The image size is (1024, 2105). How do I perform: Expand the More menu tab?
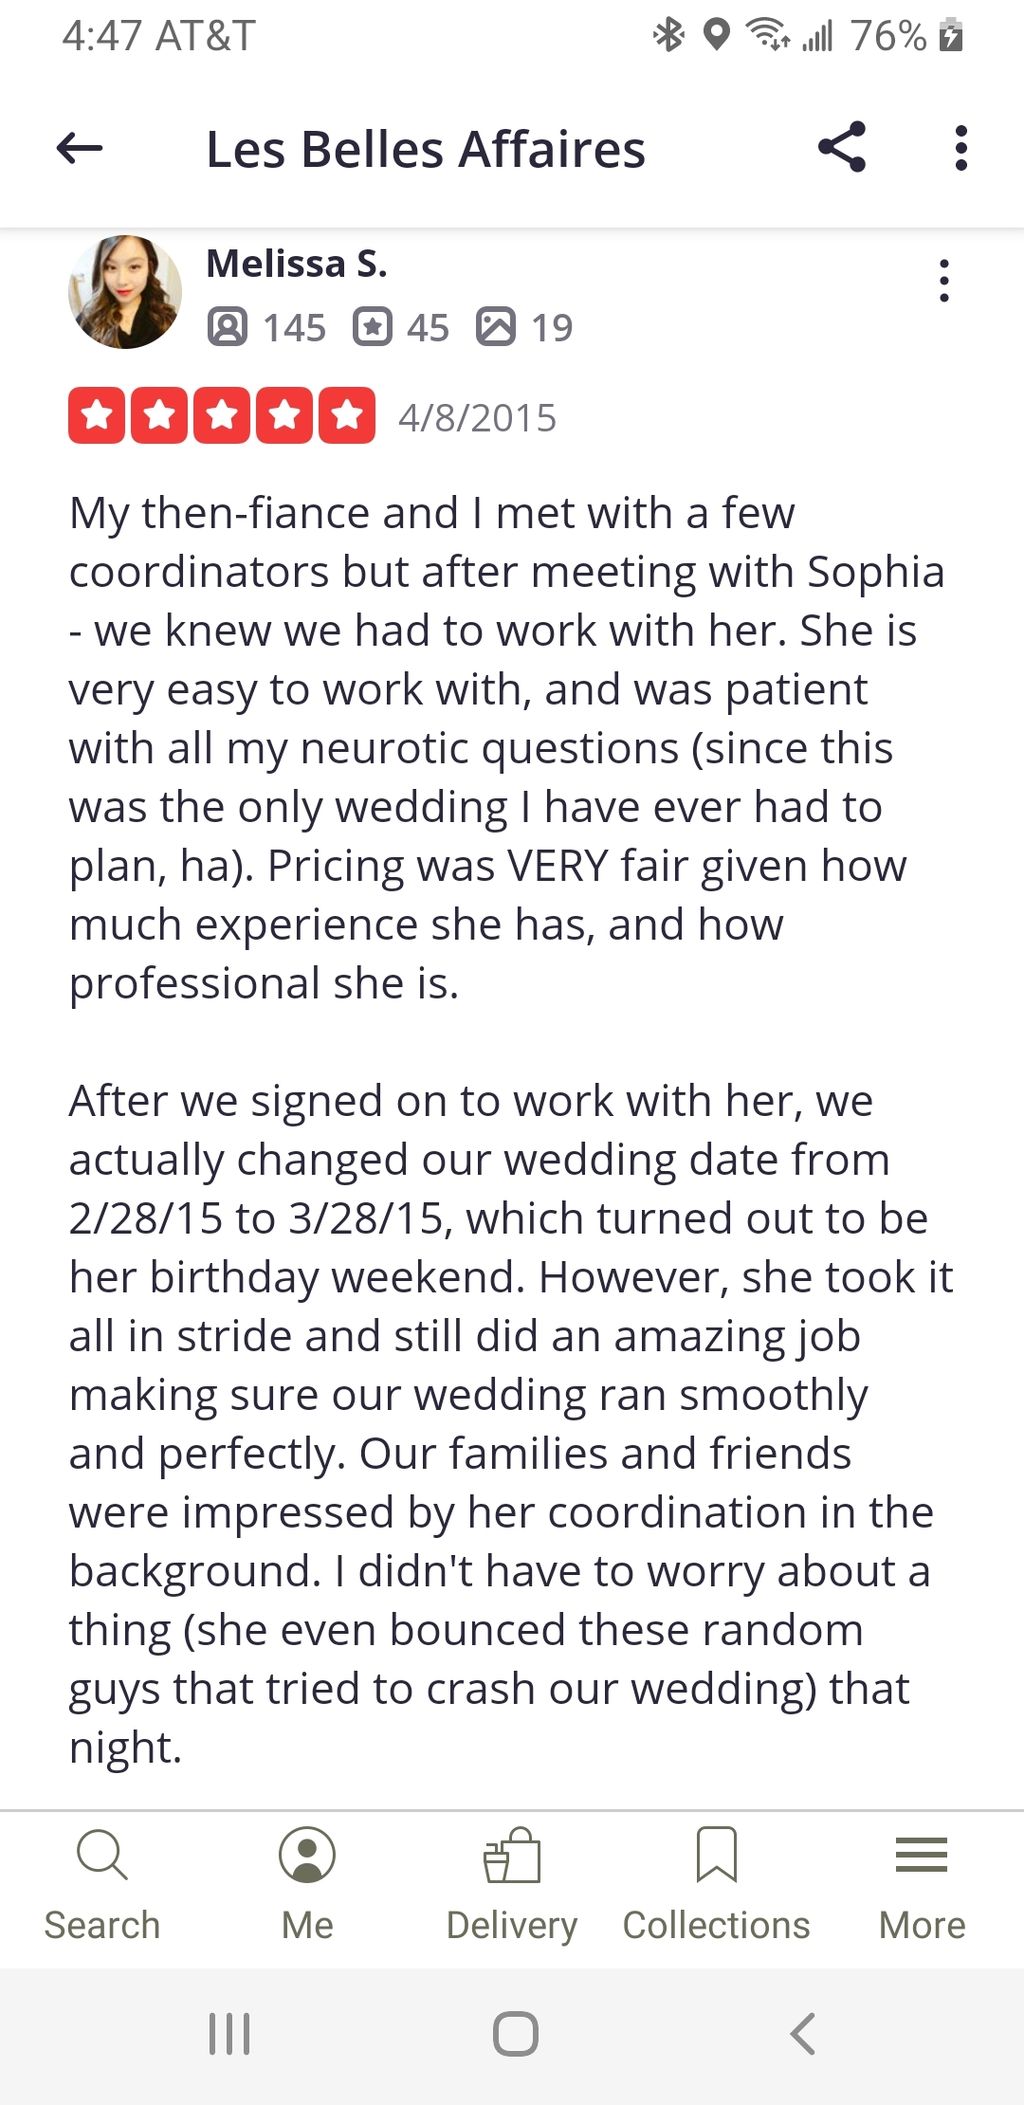pyautogui.click(x=922, y=1885)
